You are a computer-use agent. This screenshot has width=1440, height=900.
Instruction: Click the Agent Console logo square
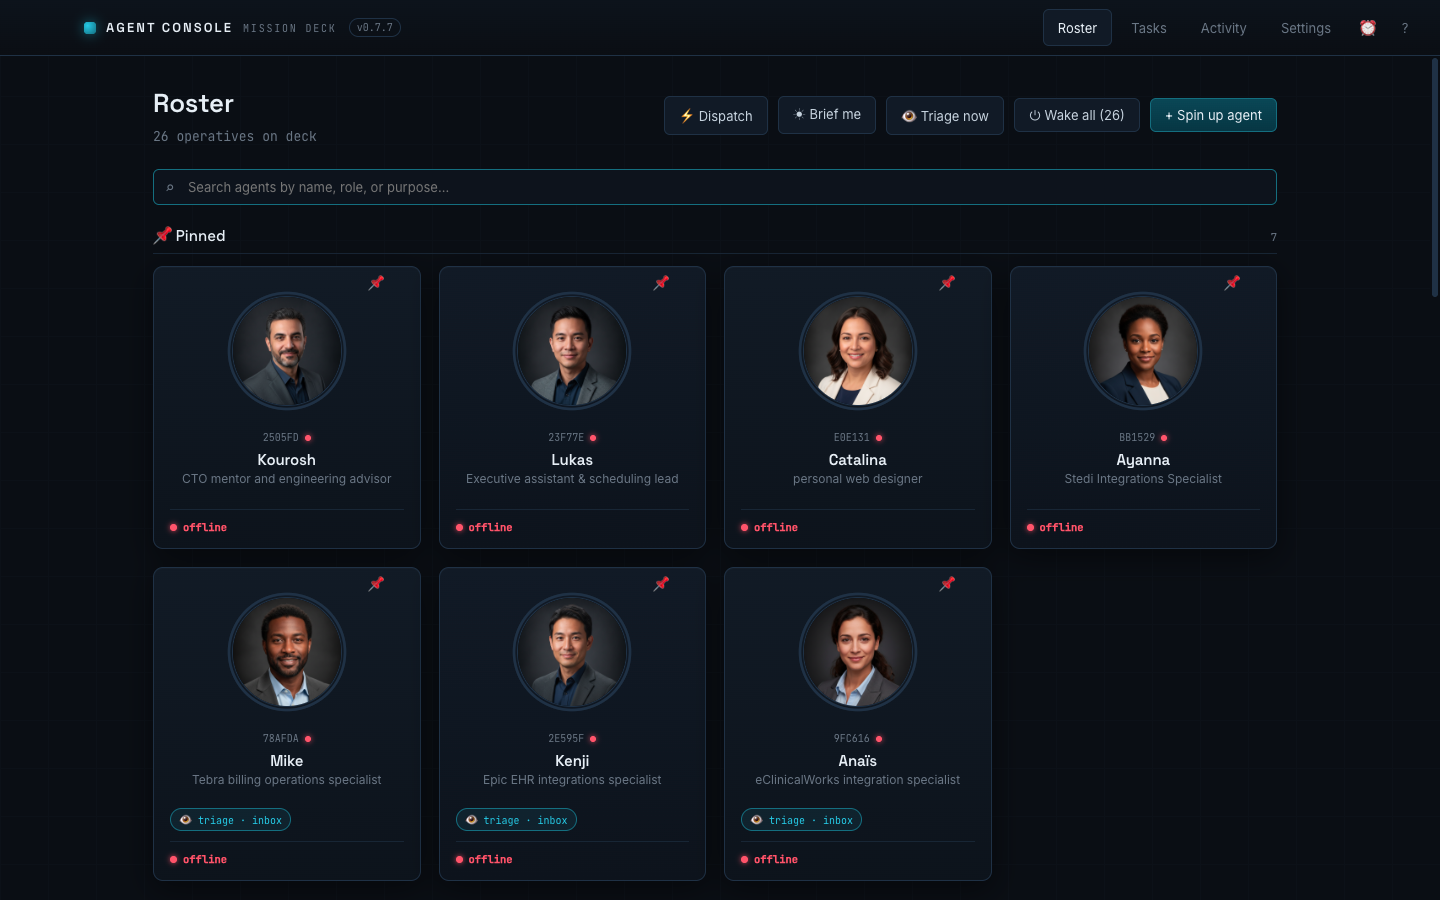pyautogui.click(x=90, y=28)
